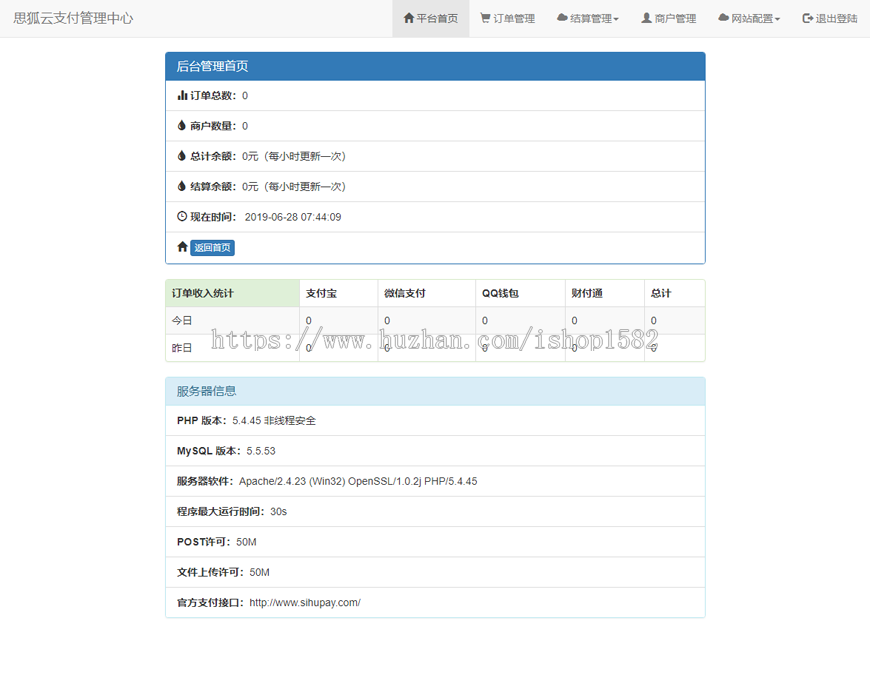Viewport: 870px width, 675px height.
Task: Expand the 结算管理 dropdown menu
Action: point(588,18)
